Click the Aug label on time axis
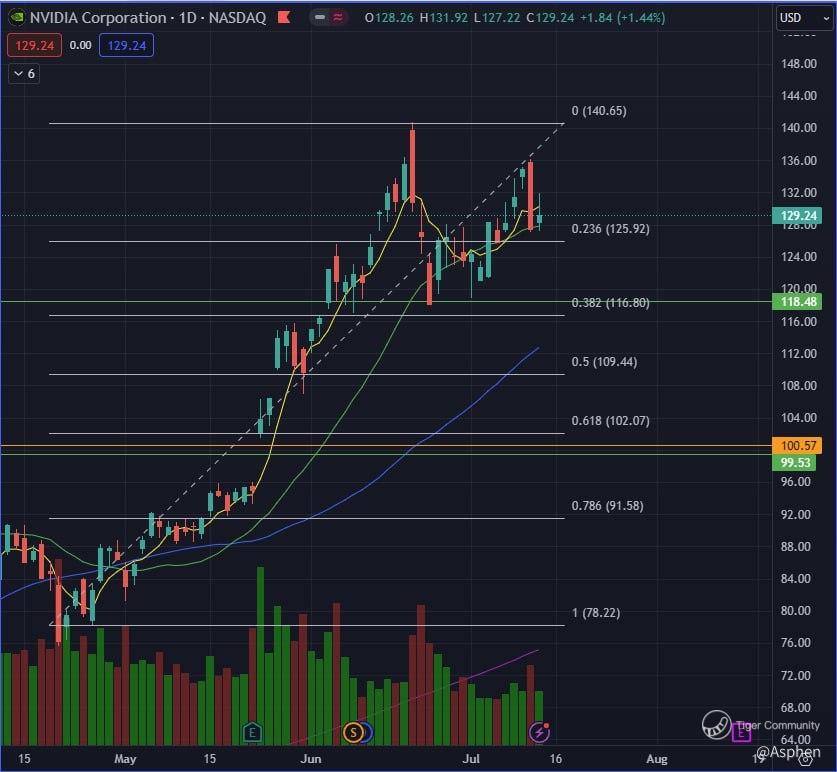 657,759
